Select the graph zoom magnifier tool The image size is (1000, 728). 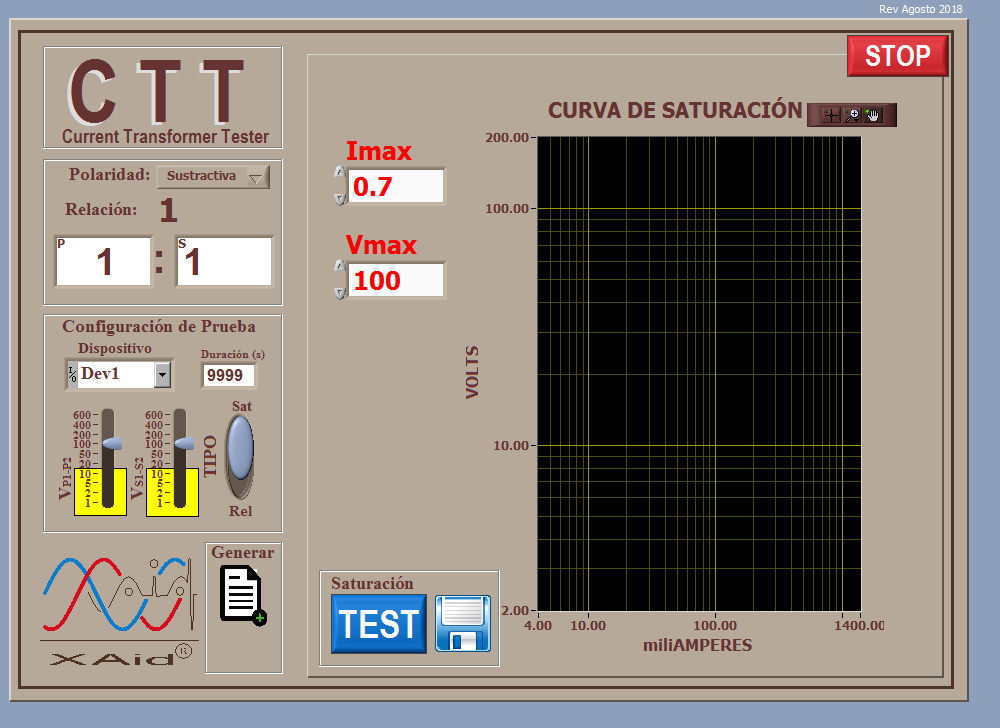(852, 115)
